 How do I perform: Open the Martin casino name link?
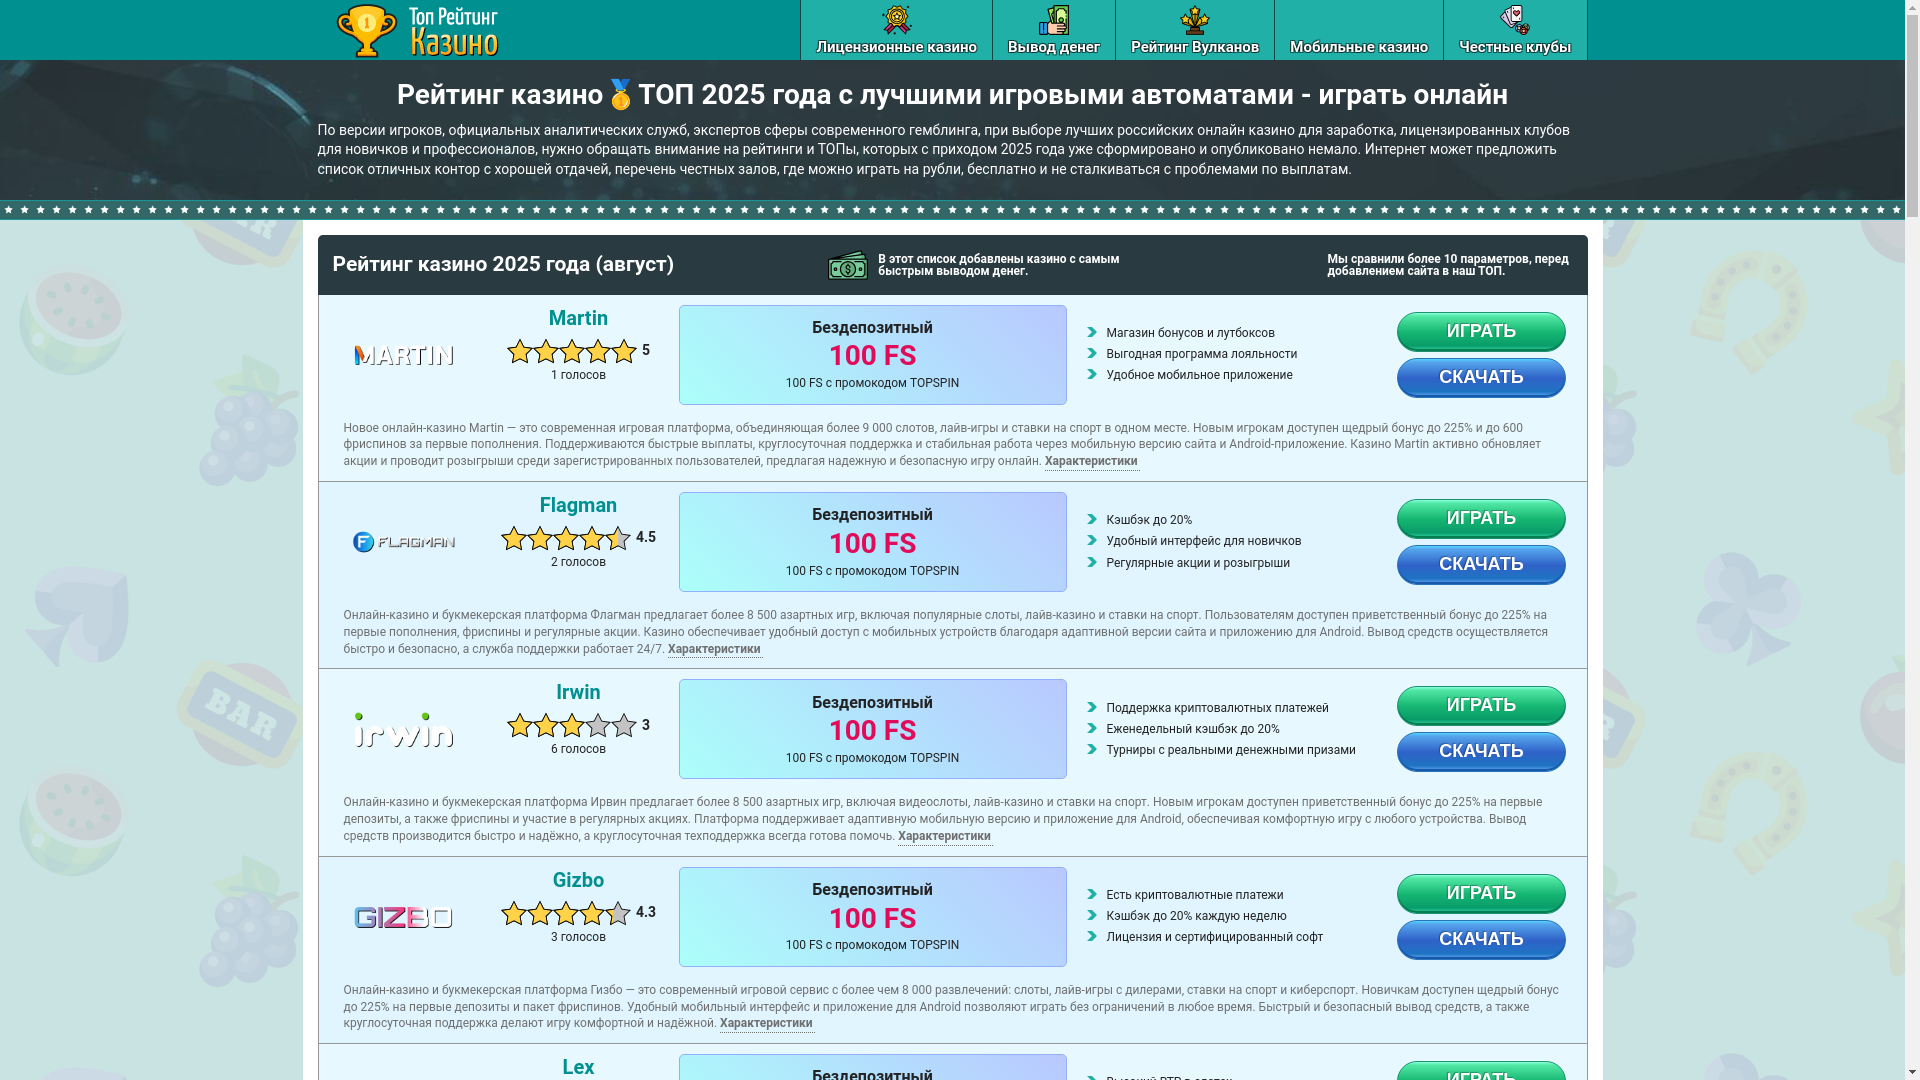point(578,318)
